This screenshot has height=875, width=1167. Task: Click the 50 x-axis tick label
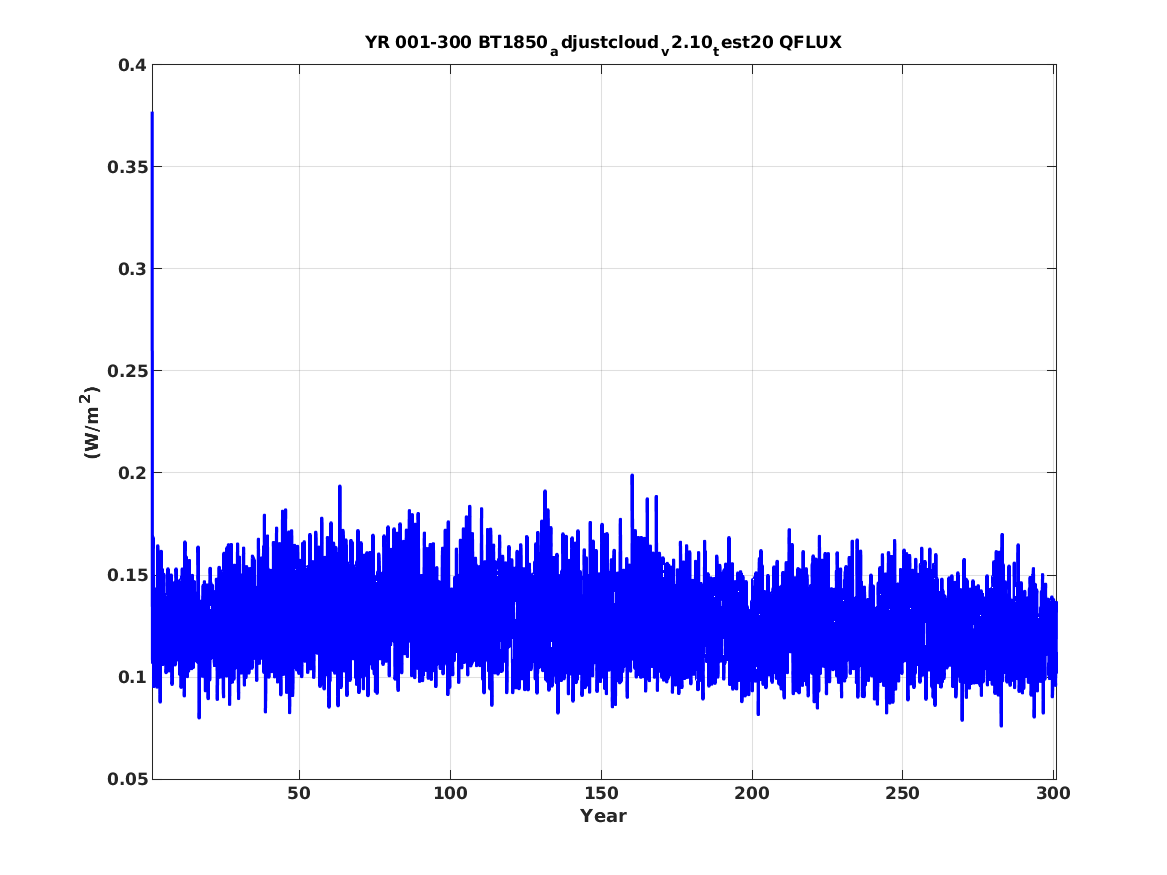coord(298,794)
